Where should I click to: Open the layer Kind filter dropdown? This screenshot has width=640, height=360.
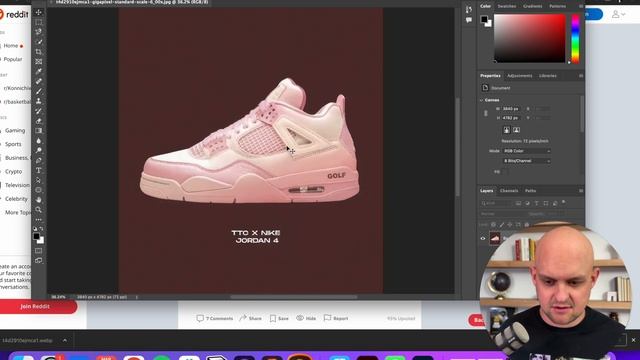click(x=496, y=203)
